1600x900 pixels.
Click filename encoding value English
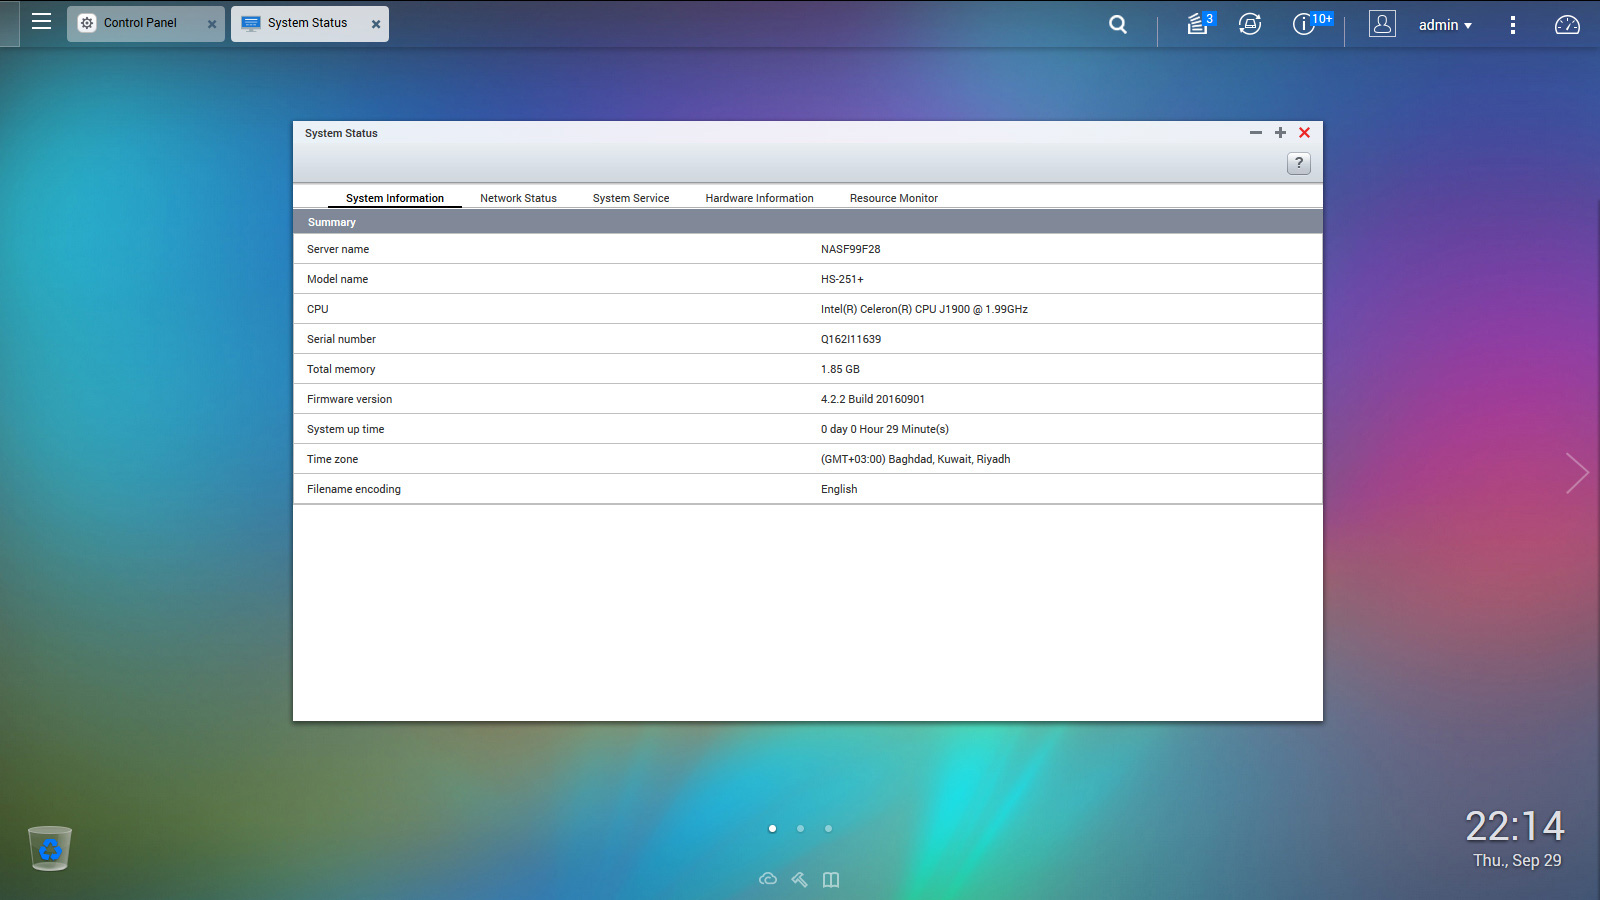pos(839,489)
